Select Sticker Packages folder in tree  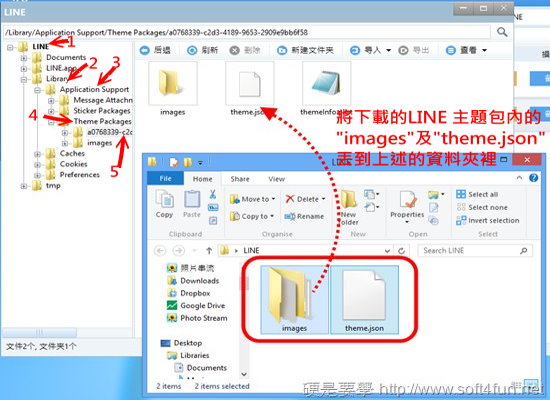click(x=102, y=111)
